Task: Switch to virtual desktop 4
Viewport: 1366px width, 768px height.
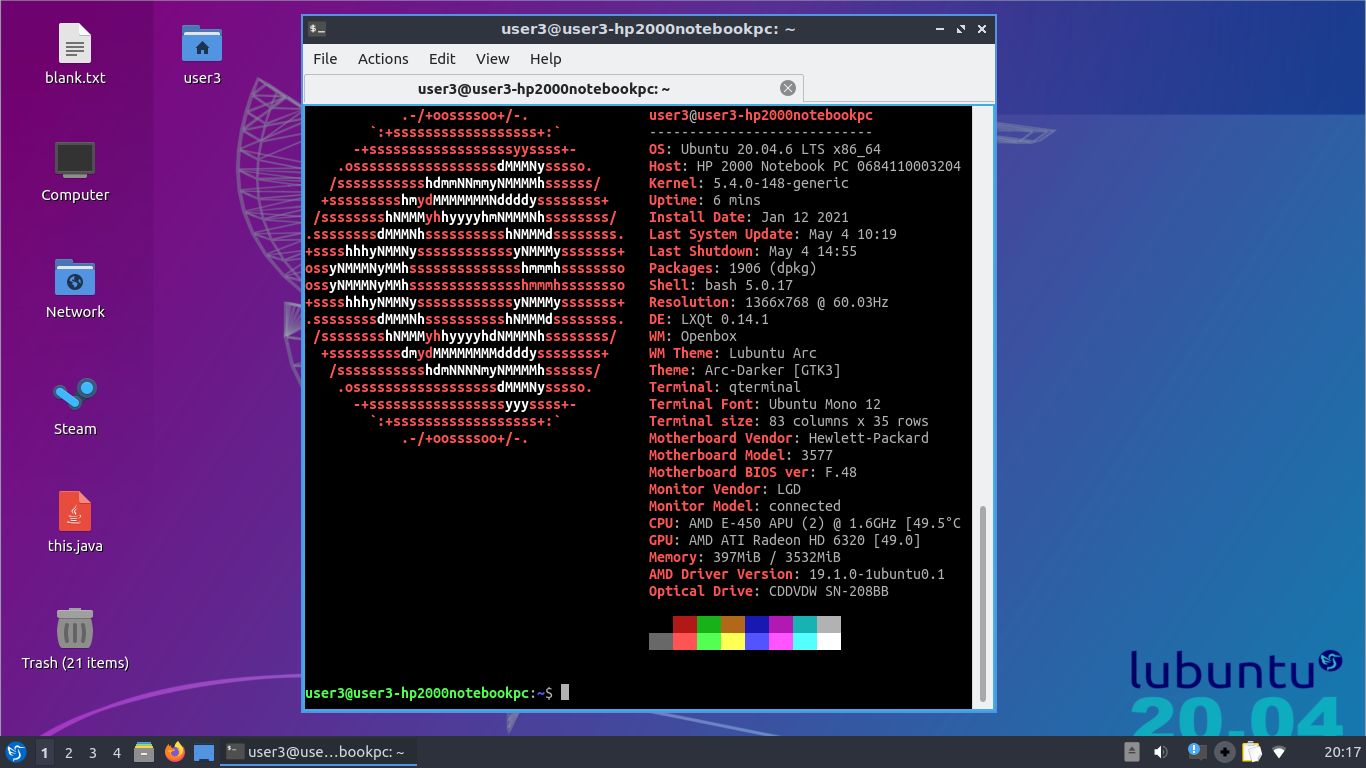Action: (x=116, y=752)
